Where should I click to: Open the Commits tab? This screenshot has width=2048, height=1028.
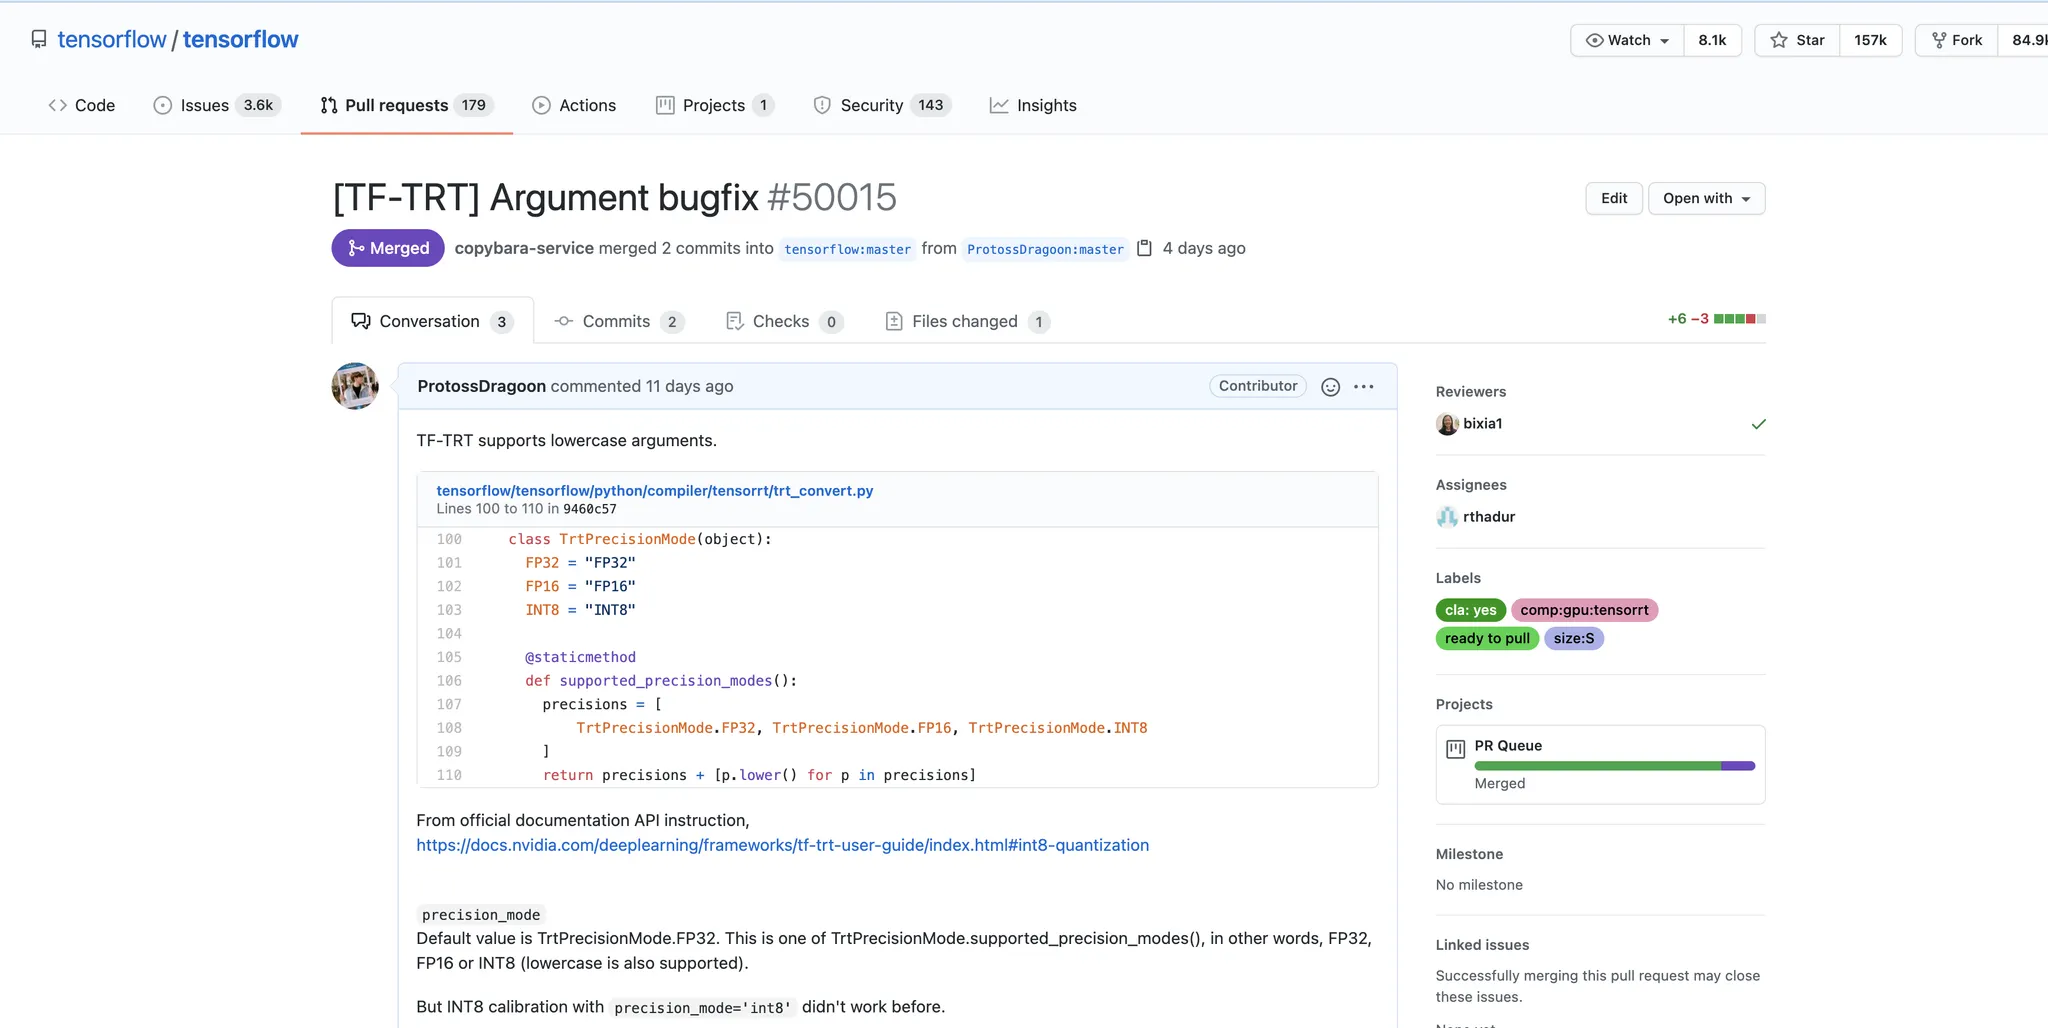coord(617,321)
